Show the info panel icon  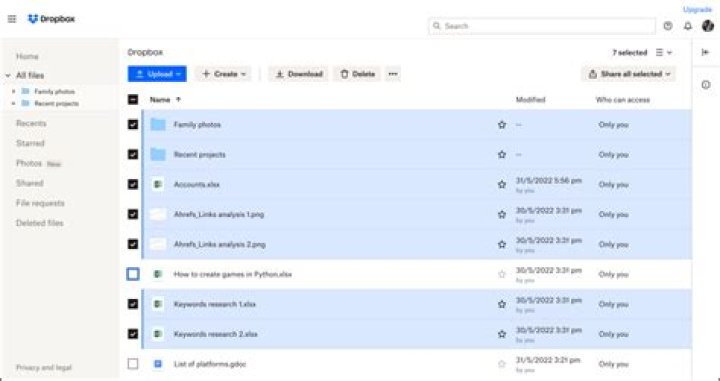pyautogui.click(x=706, y=85)
